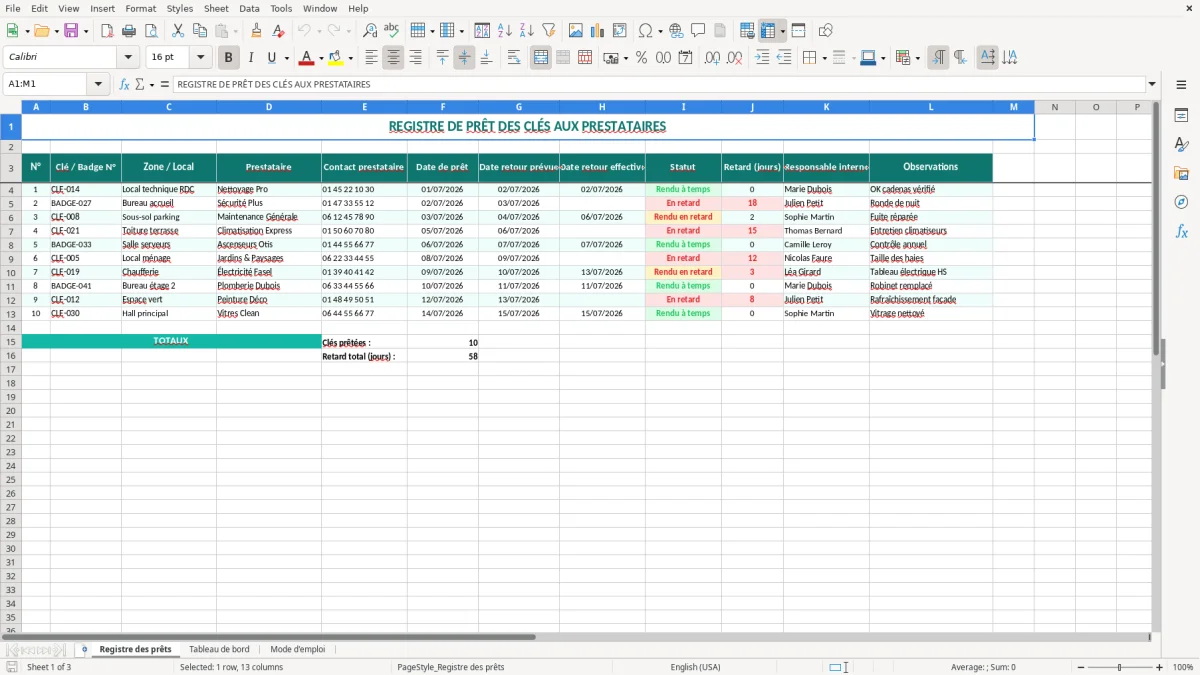Format selection as percent
Viewport: 1200px width, 675px height.
point(641,58)
